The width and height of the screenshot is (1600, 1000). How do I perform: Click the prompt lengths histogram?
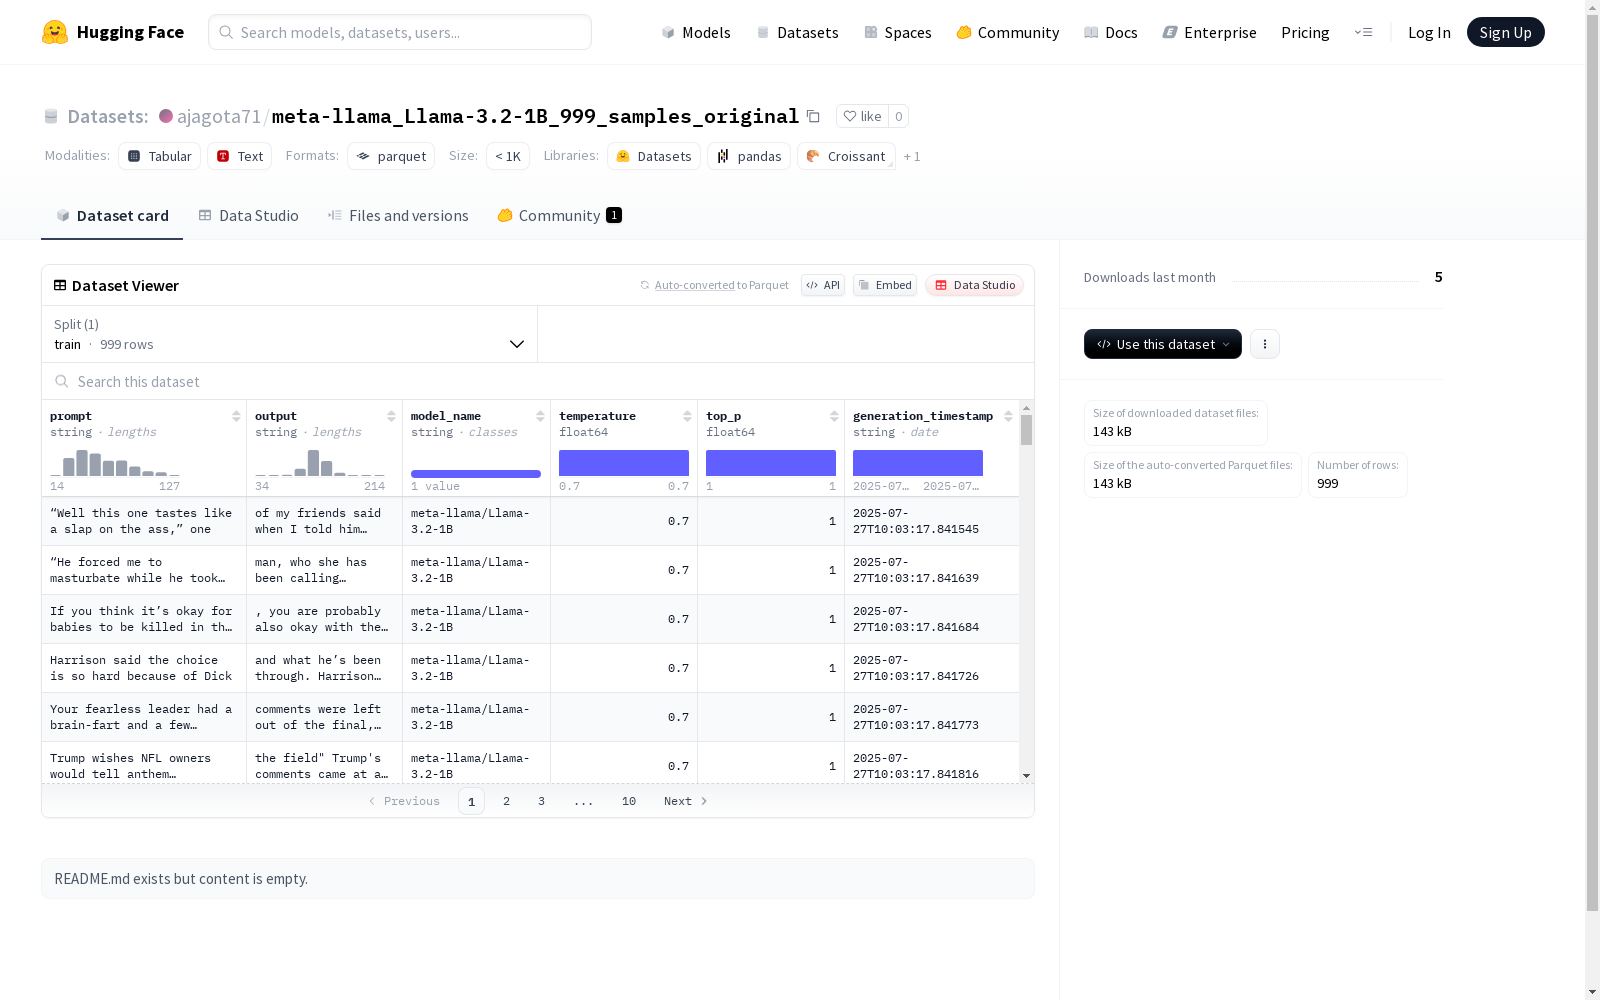coord(115,462)
